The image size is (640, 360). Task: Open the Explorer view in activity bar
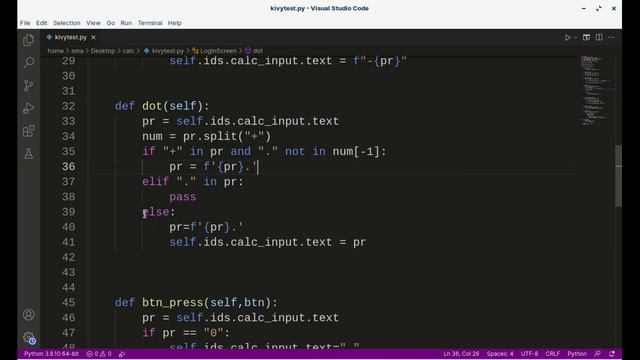[x=29, y=40]
